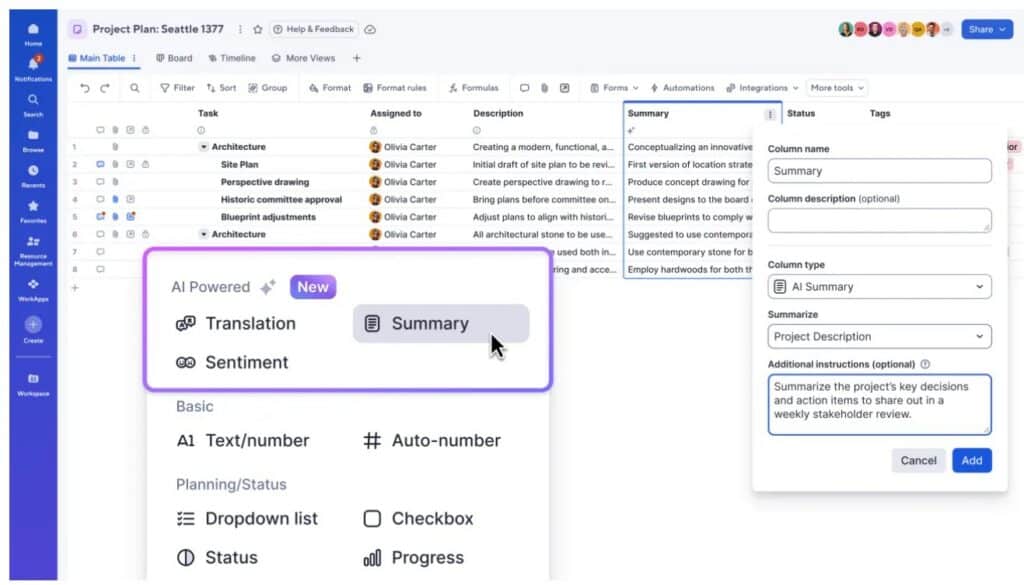This screenshot has height=585, width=1024.
Task: Open Favorites star in sidebar
Action: [x=33, y=211]
